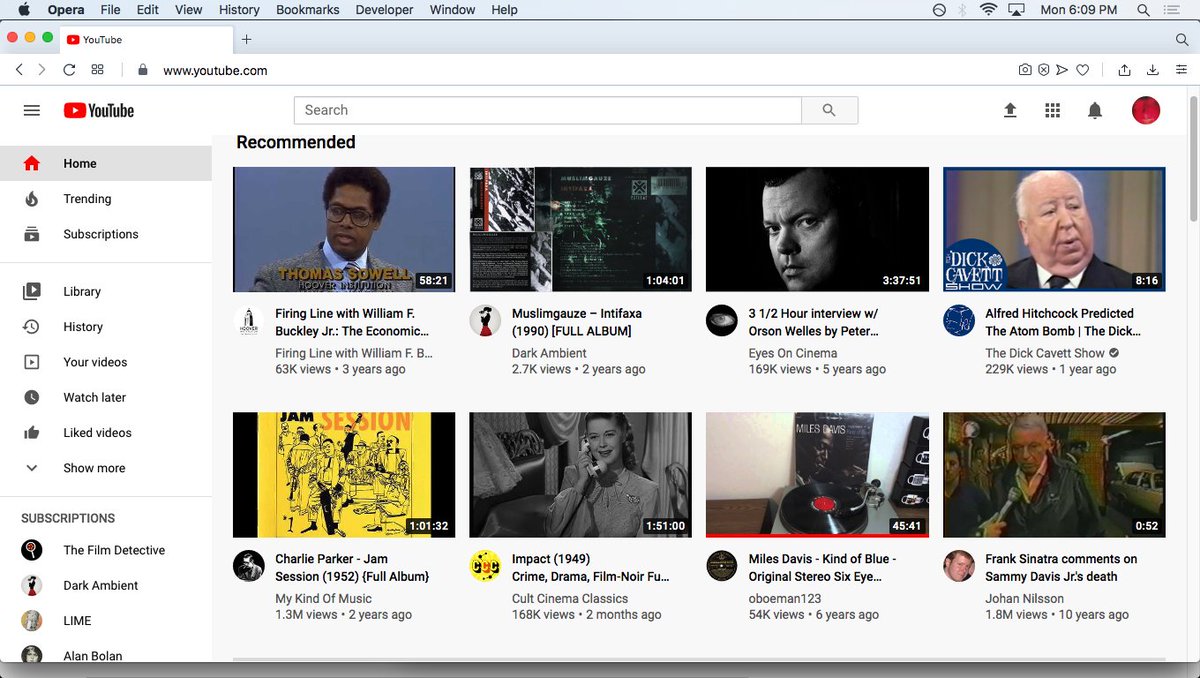1200x678 pixels.
Task: Open LIME subscription channel
Action: tap(106, 621)
